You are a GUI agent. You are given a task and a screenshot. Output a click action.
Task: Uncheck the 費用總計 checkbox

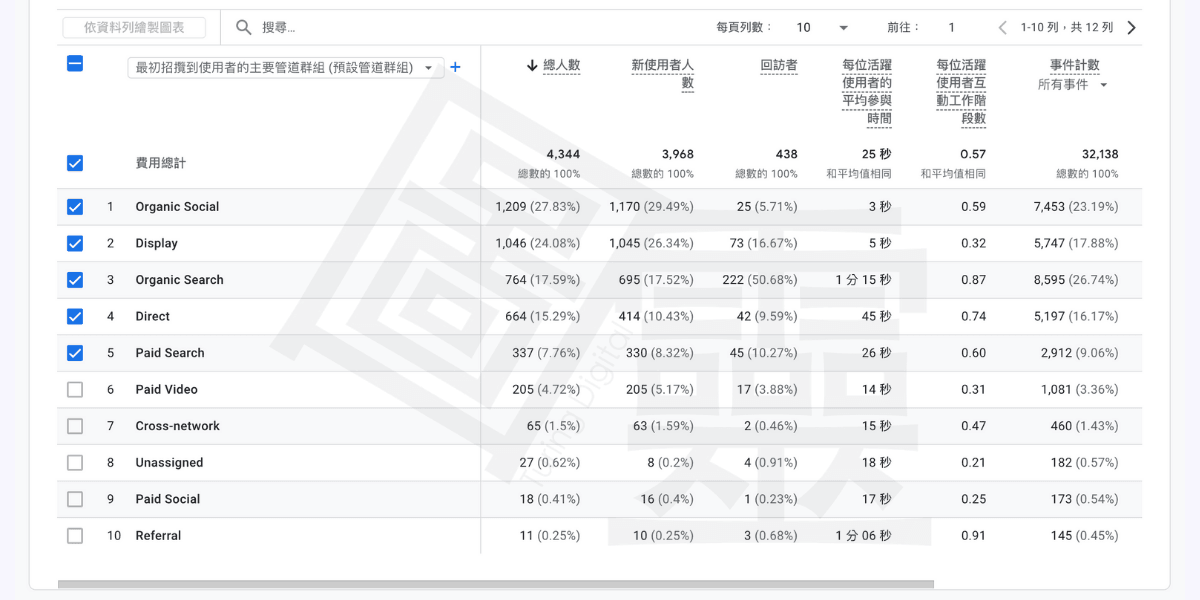pyautogui.click(x=75, y=163)
